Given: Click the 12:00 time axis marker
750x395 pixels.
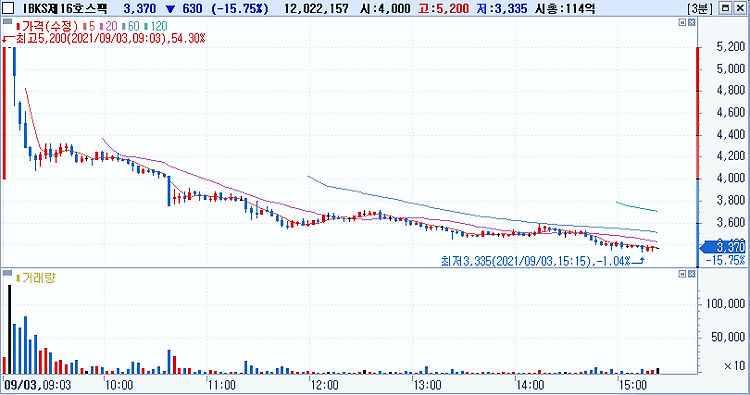Looking at the screenshot, I should 324,385.
